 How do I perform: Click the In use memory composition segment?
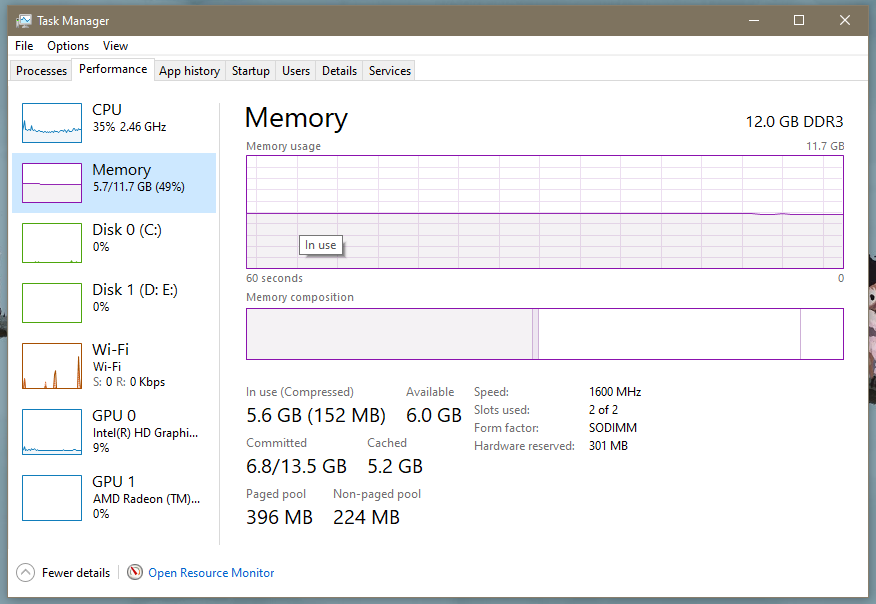(390, 333)
